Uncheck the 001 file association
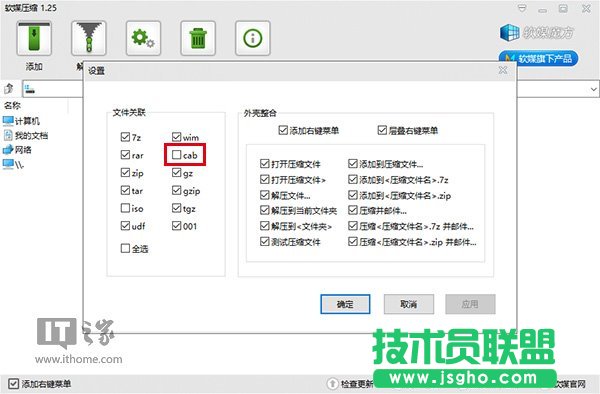The width and height of the screenshot is (600, 394). 176,226
